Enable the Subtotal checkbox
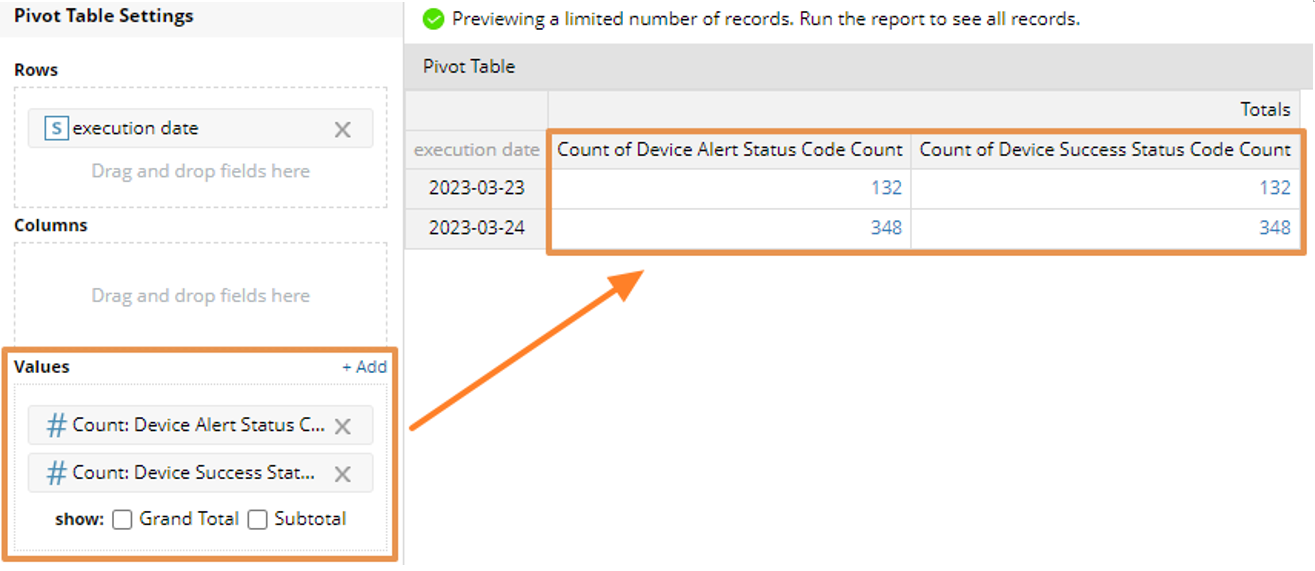The width and height of the screenshot is (1315, 571). click(x=257, y=519)
